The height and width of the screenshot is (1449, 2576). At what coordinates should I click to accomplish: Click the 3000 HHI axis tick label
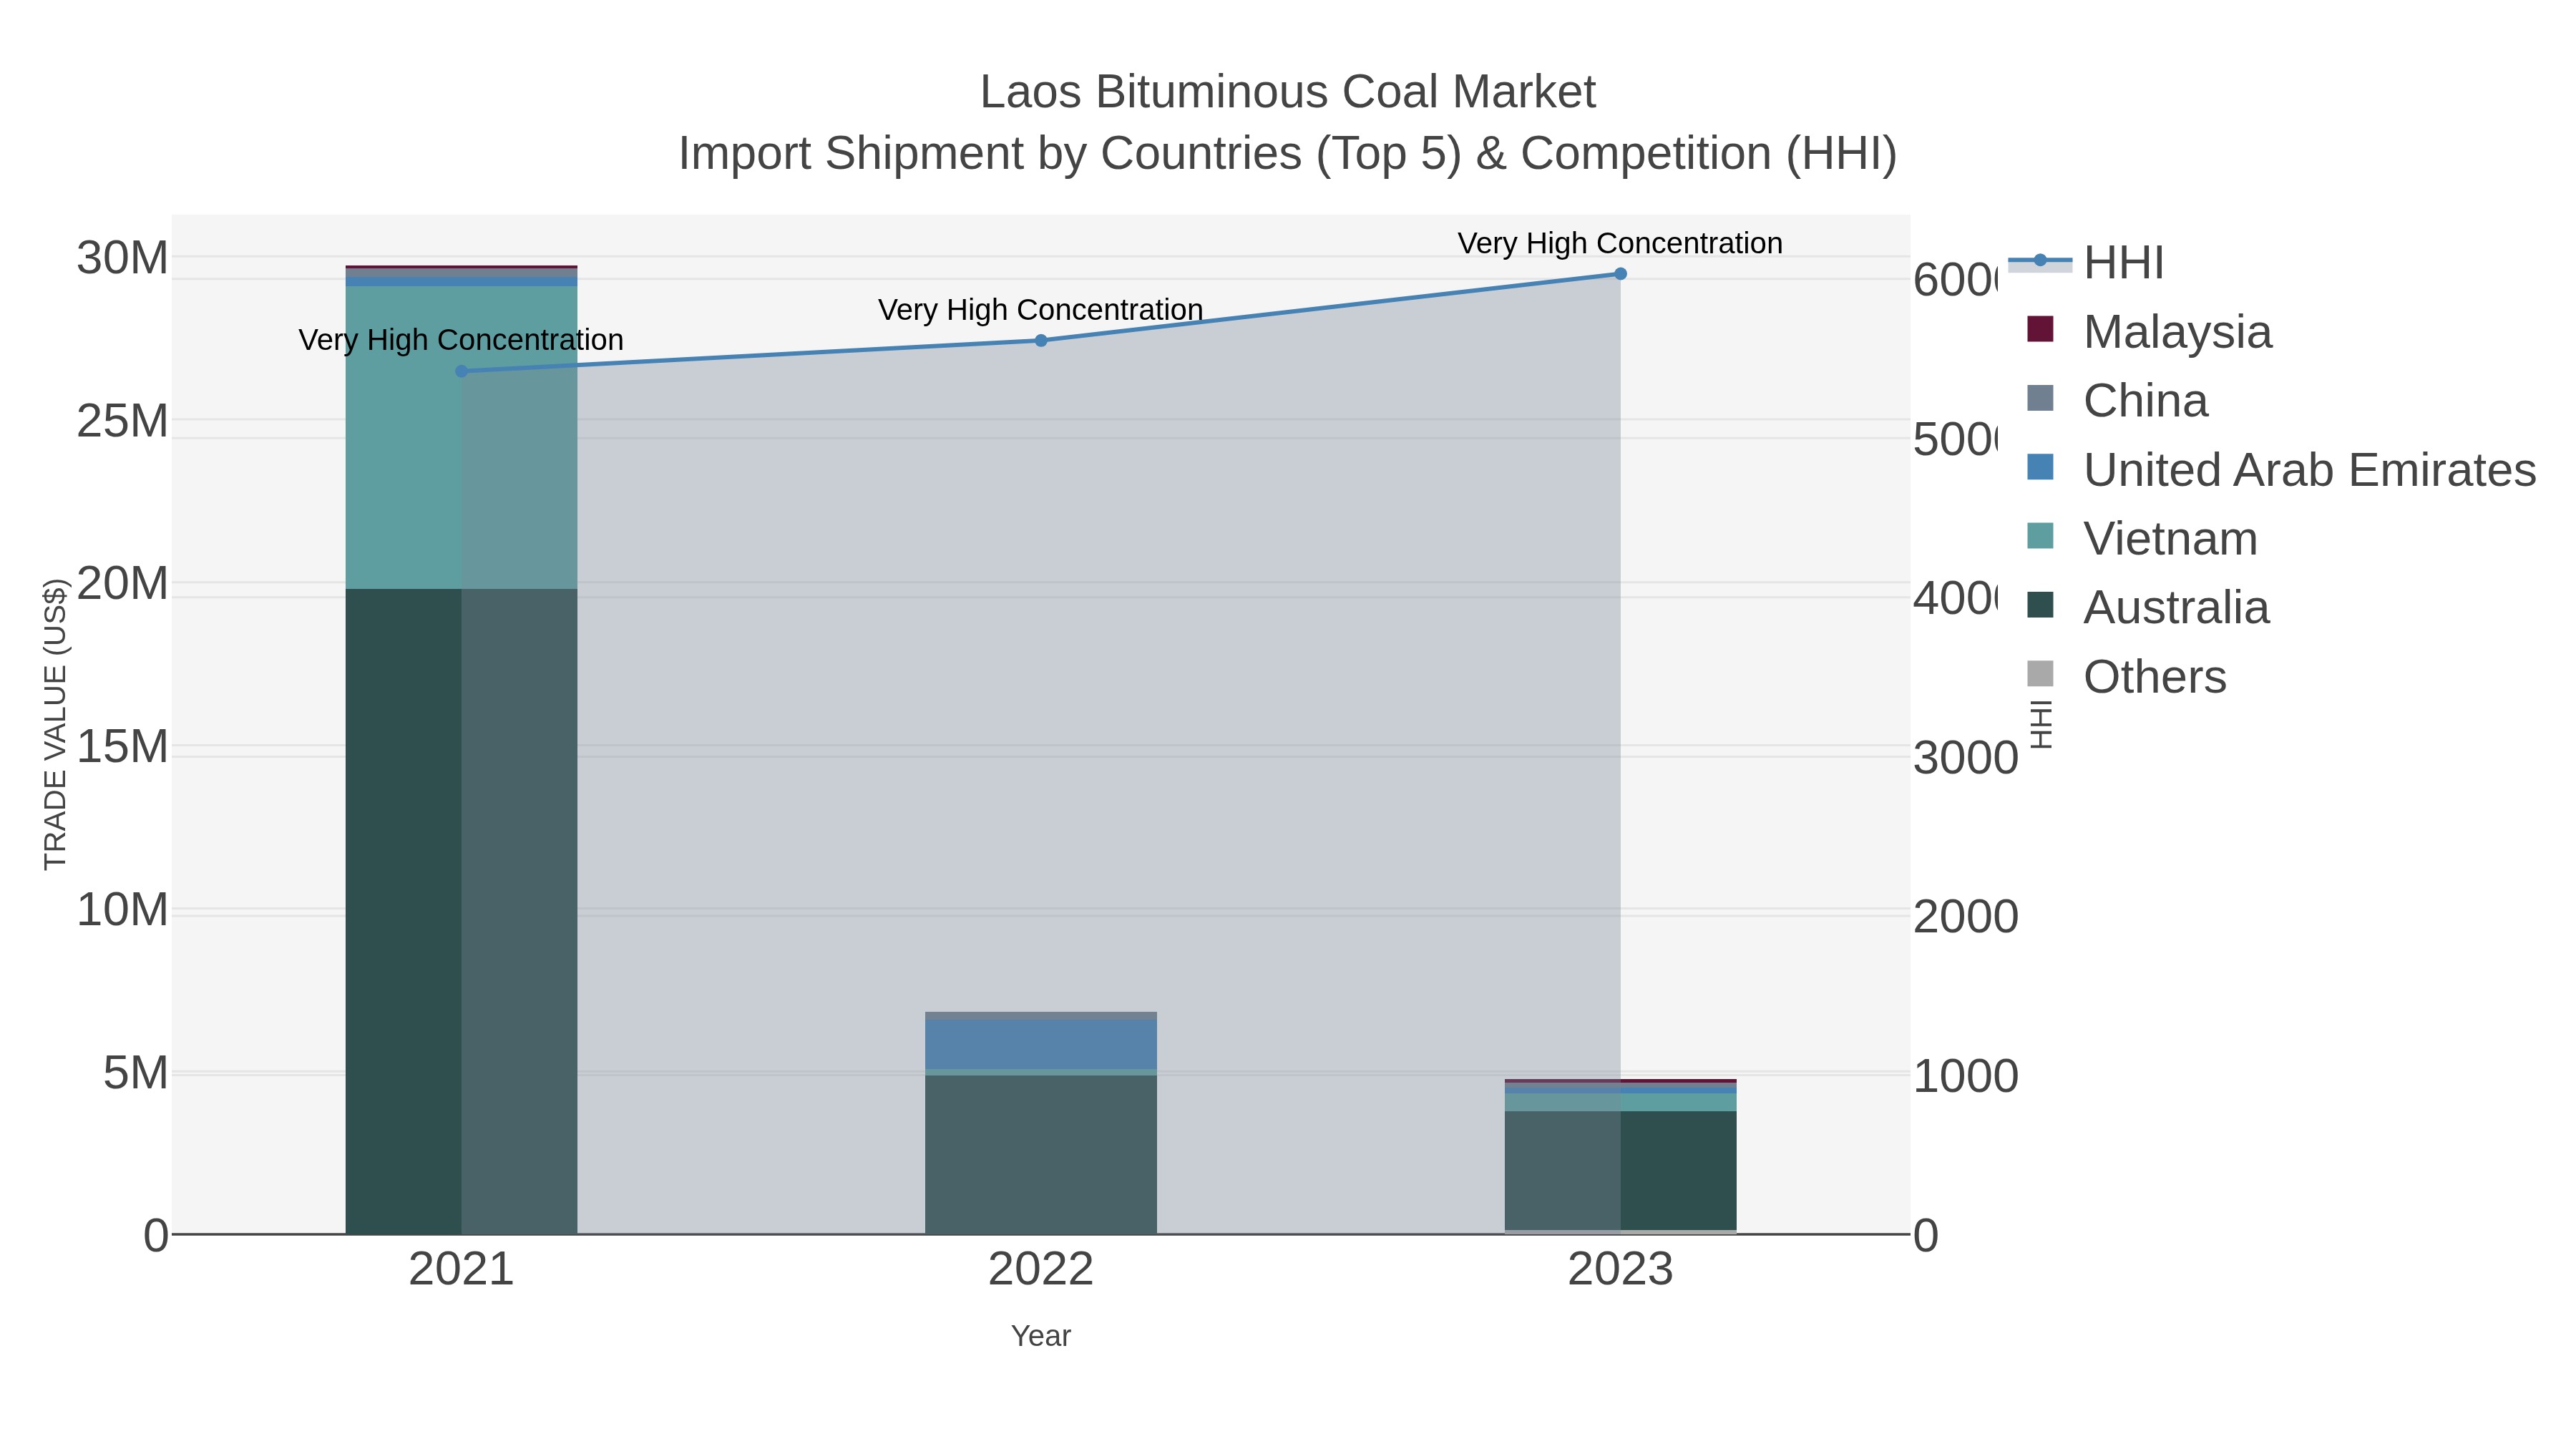(x=1966, y=757)
